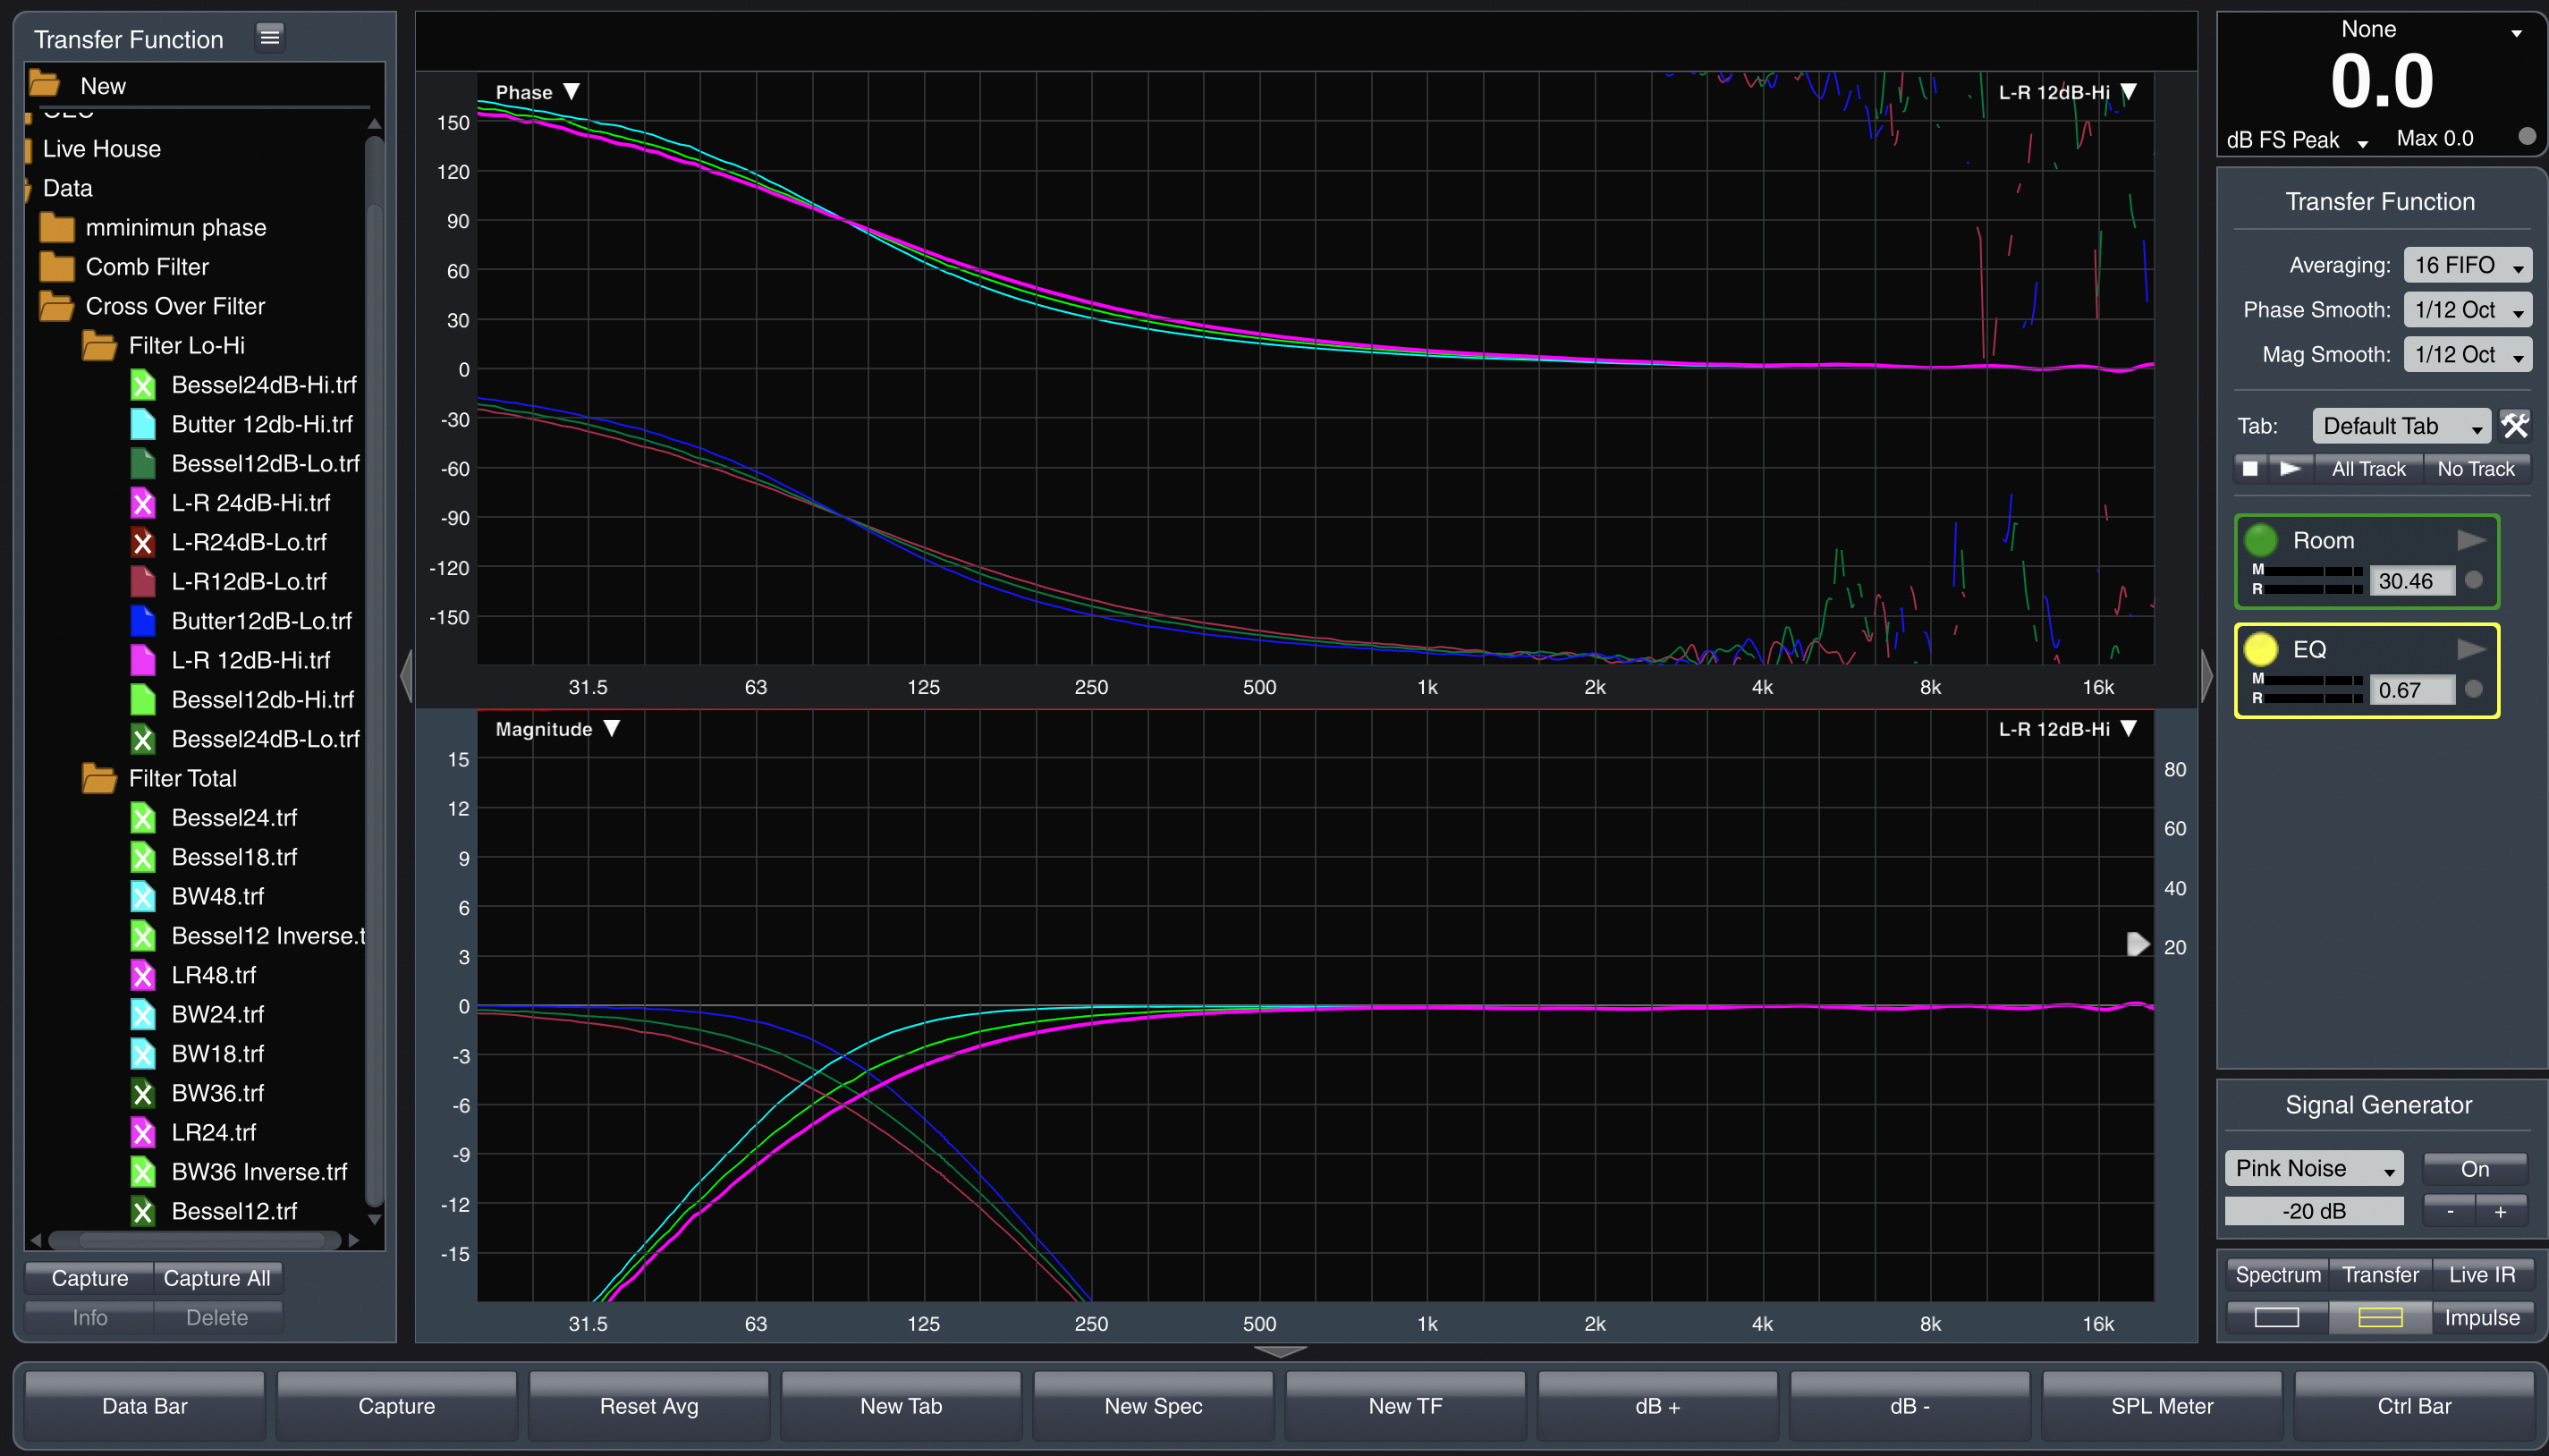Click the L-R24dB-Lo.trf red X icon
The height and width of the screenshot is (1456, 2549).
click(x=143, y=542)
